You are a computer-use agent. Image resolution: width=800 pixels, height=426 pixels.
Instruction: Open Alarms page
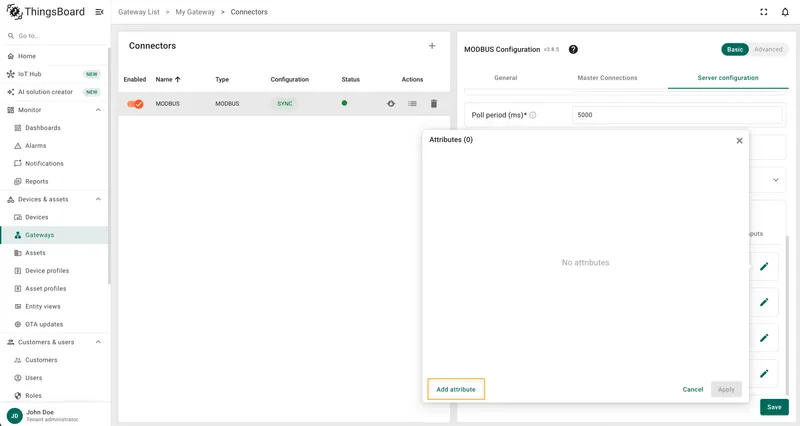pos(54,145)
